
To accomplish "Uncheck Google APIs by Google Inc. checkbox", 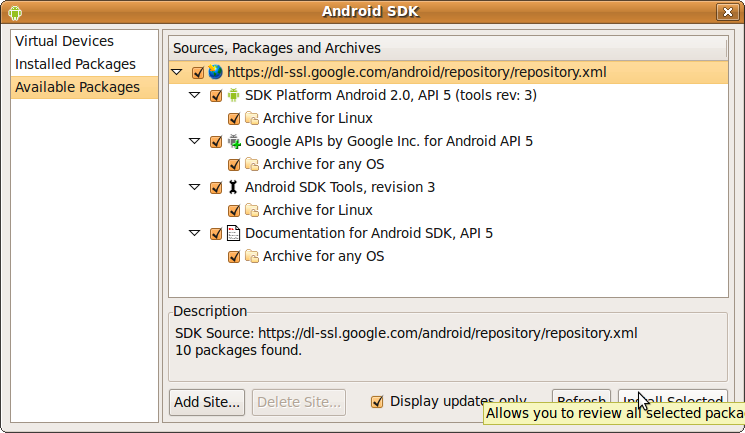I will (216, 142).
